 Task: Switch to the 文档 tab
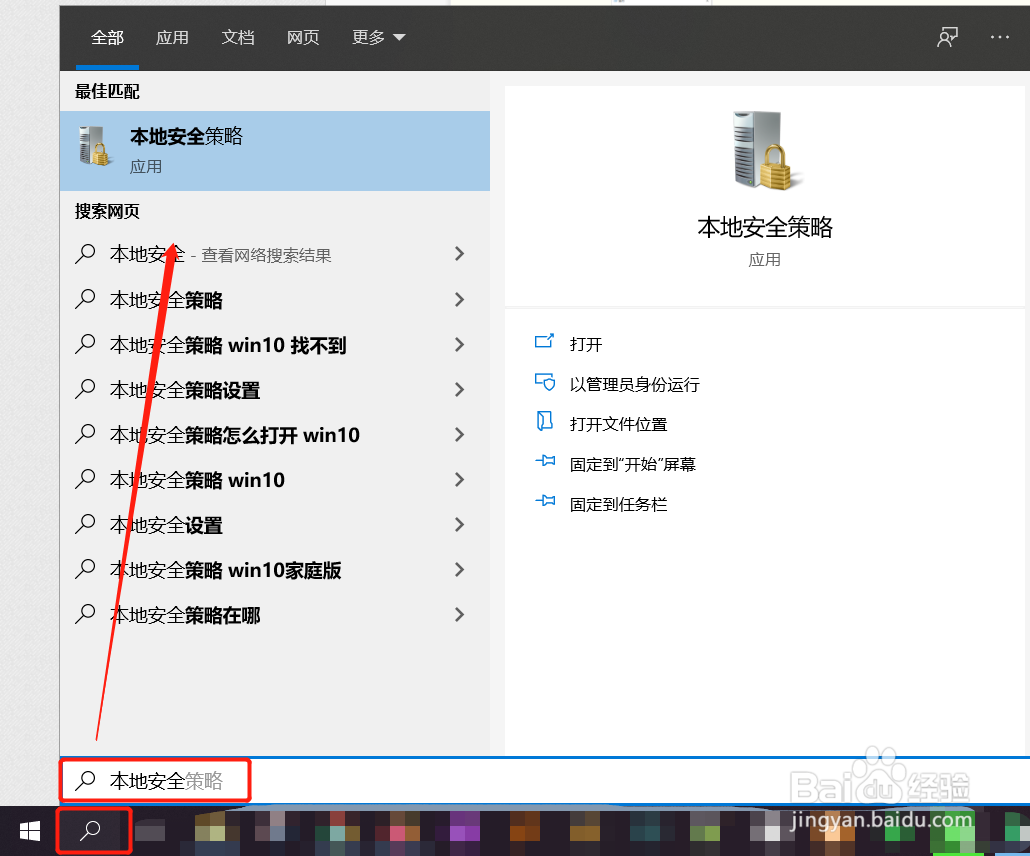(237, 37)
